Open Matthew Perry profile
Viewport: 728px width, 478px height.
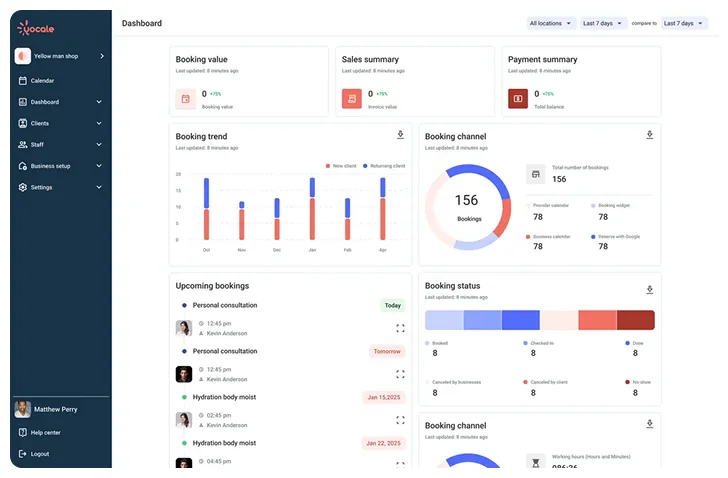pyautogui.click(x=55, y=410)
